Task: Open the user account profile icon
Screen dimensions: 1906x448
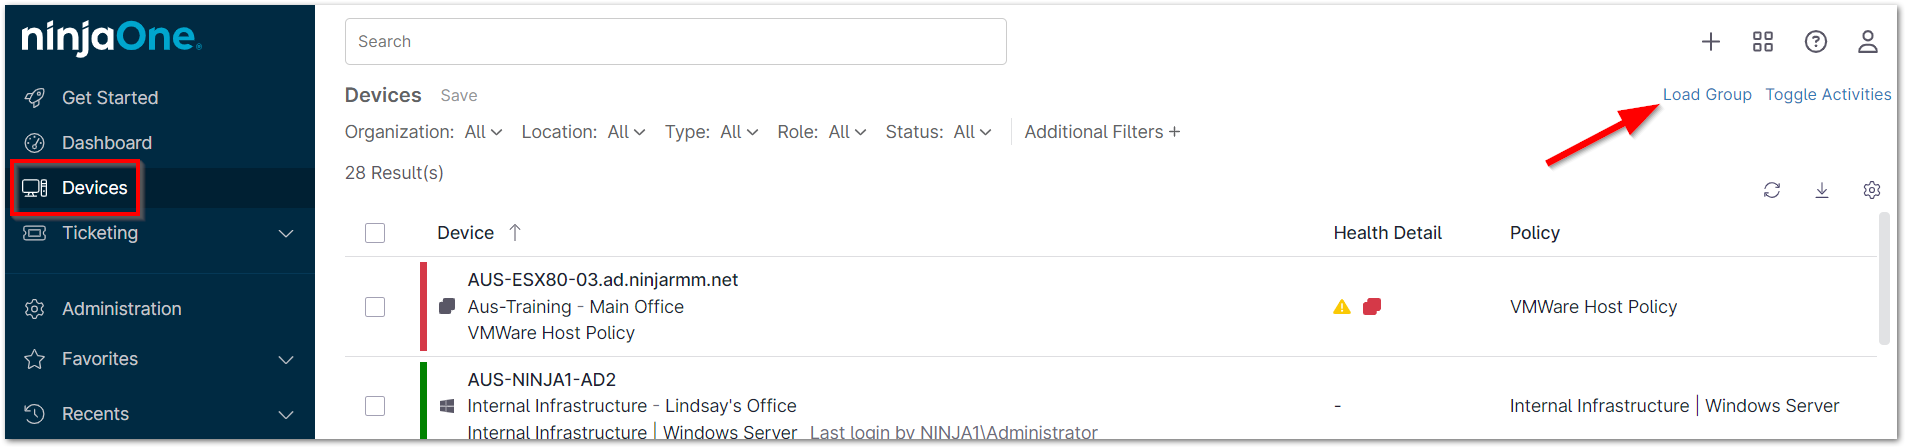Action: 1867,41
